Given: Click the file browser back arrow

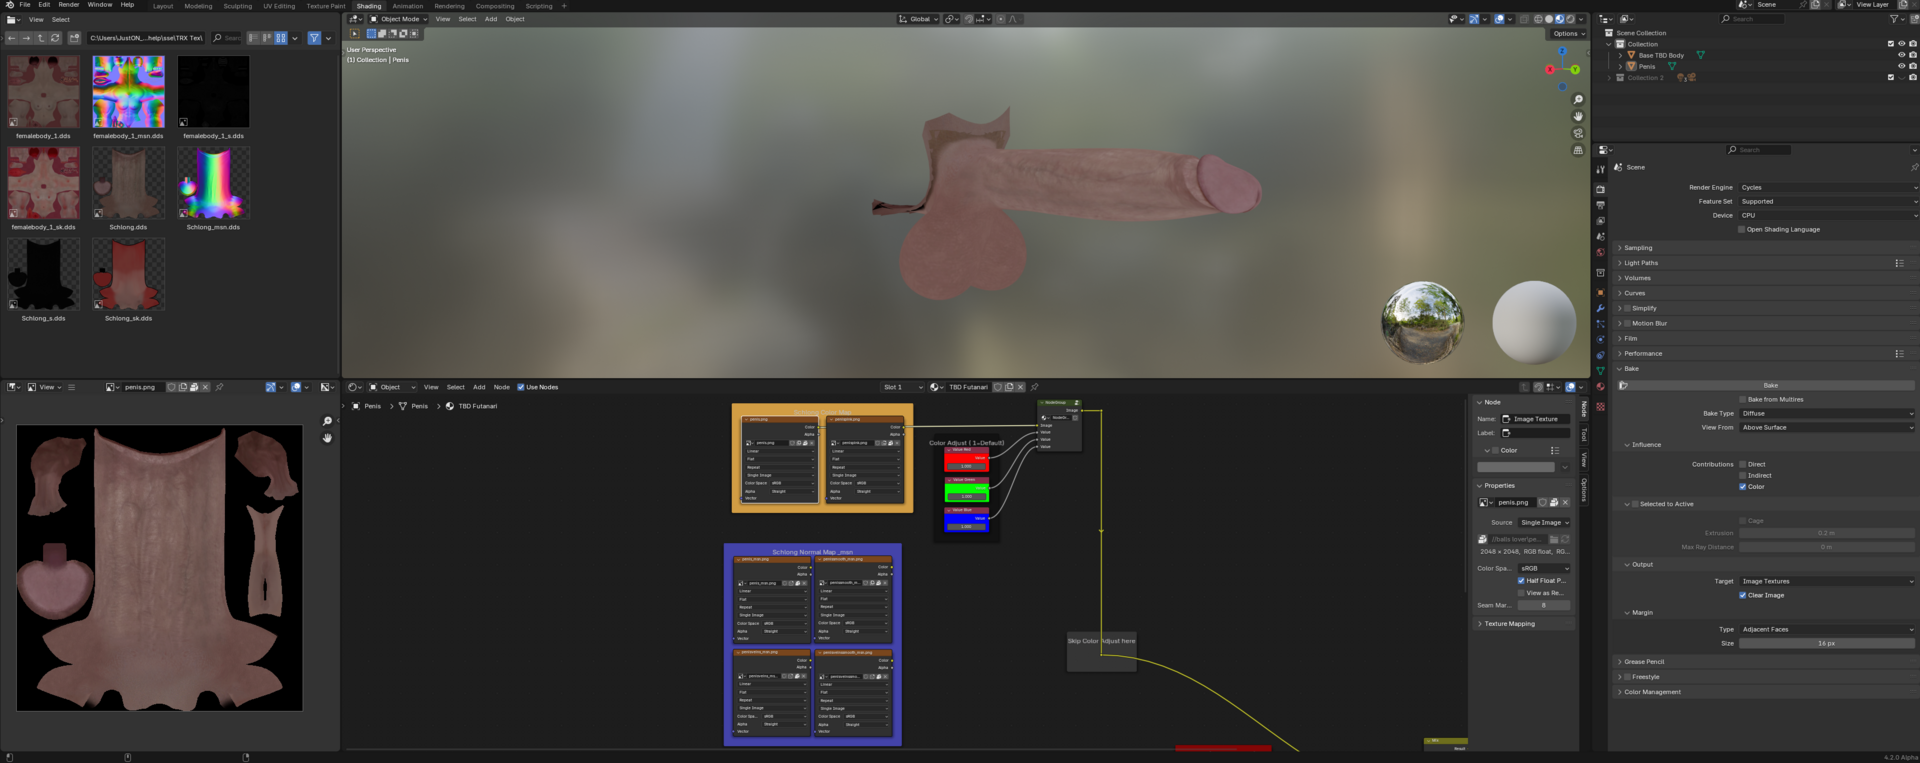Looking at the screenshot, I should pos(12,38).
